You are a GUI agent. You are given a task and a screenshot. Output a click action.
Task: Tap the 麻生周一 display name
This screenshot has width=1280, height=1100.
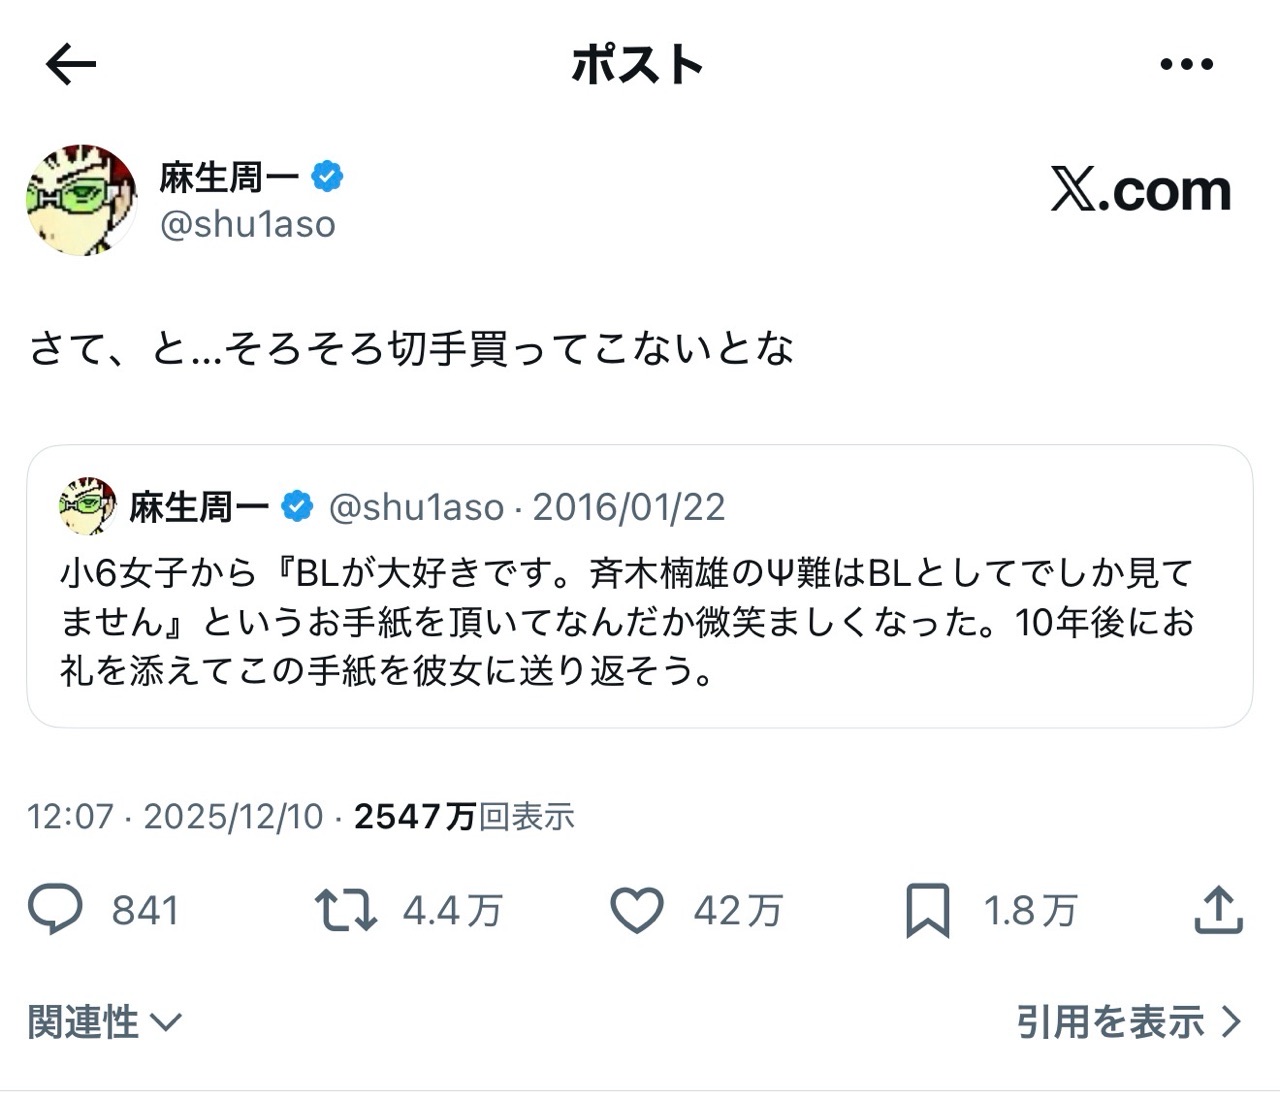click(x=229, y=177)
